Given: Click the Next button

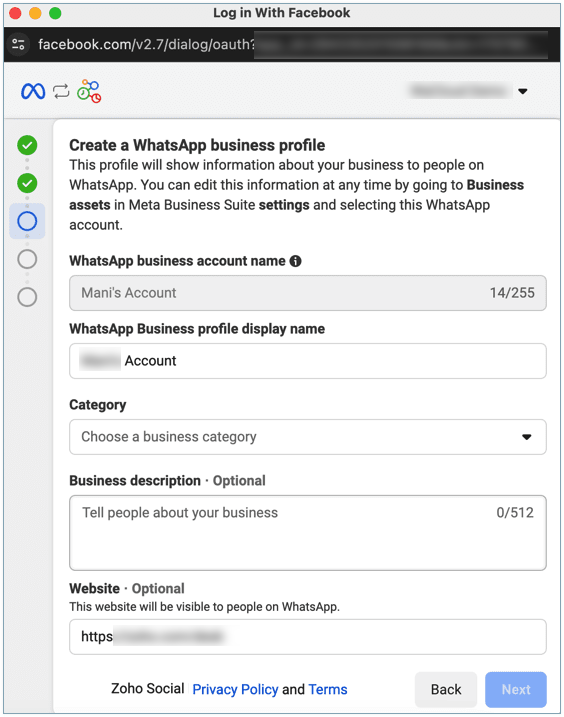Looking at the screenshot, I should pyautogui.click(x=516, y=690).
